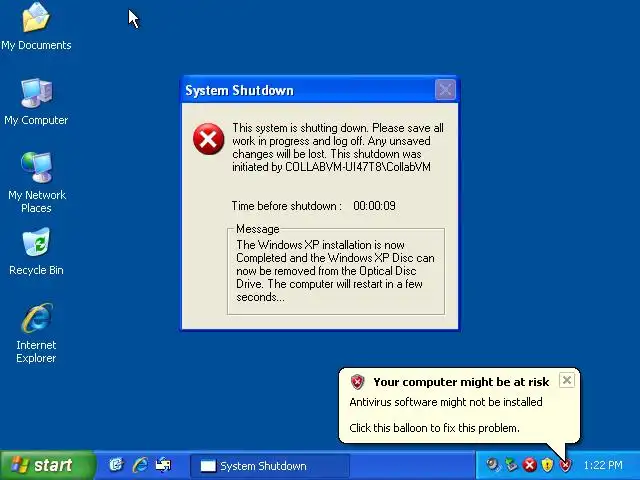The width and height of the screenshot is (640, 480).
Task: Select the Recycle Bin desktop icon
Action: click(36, 252)
